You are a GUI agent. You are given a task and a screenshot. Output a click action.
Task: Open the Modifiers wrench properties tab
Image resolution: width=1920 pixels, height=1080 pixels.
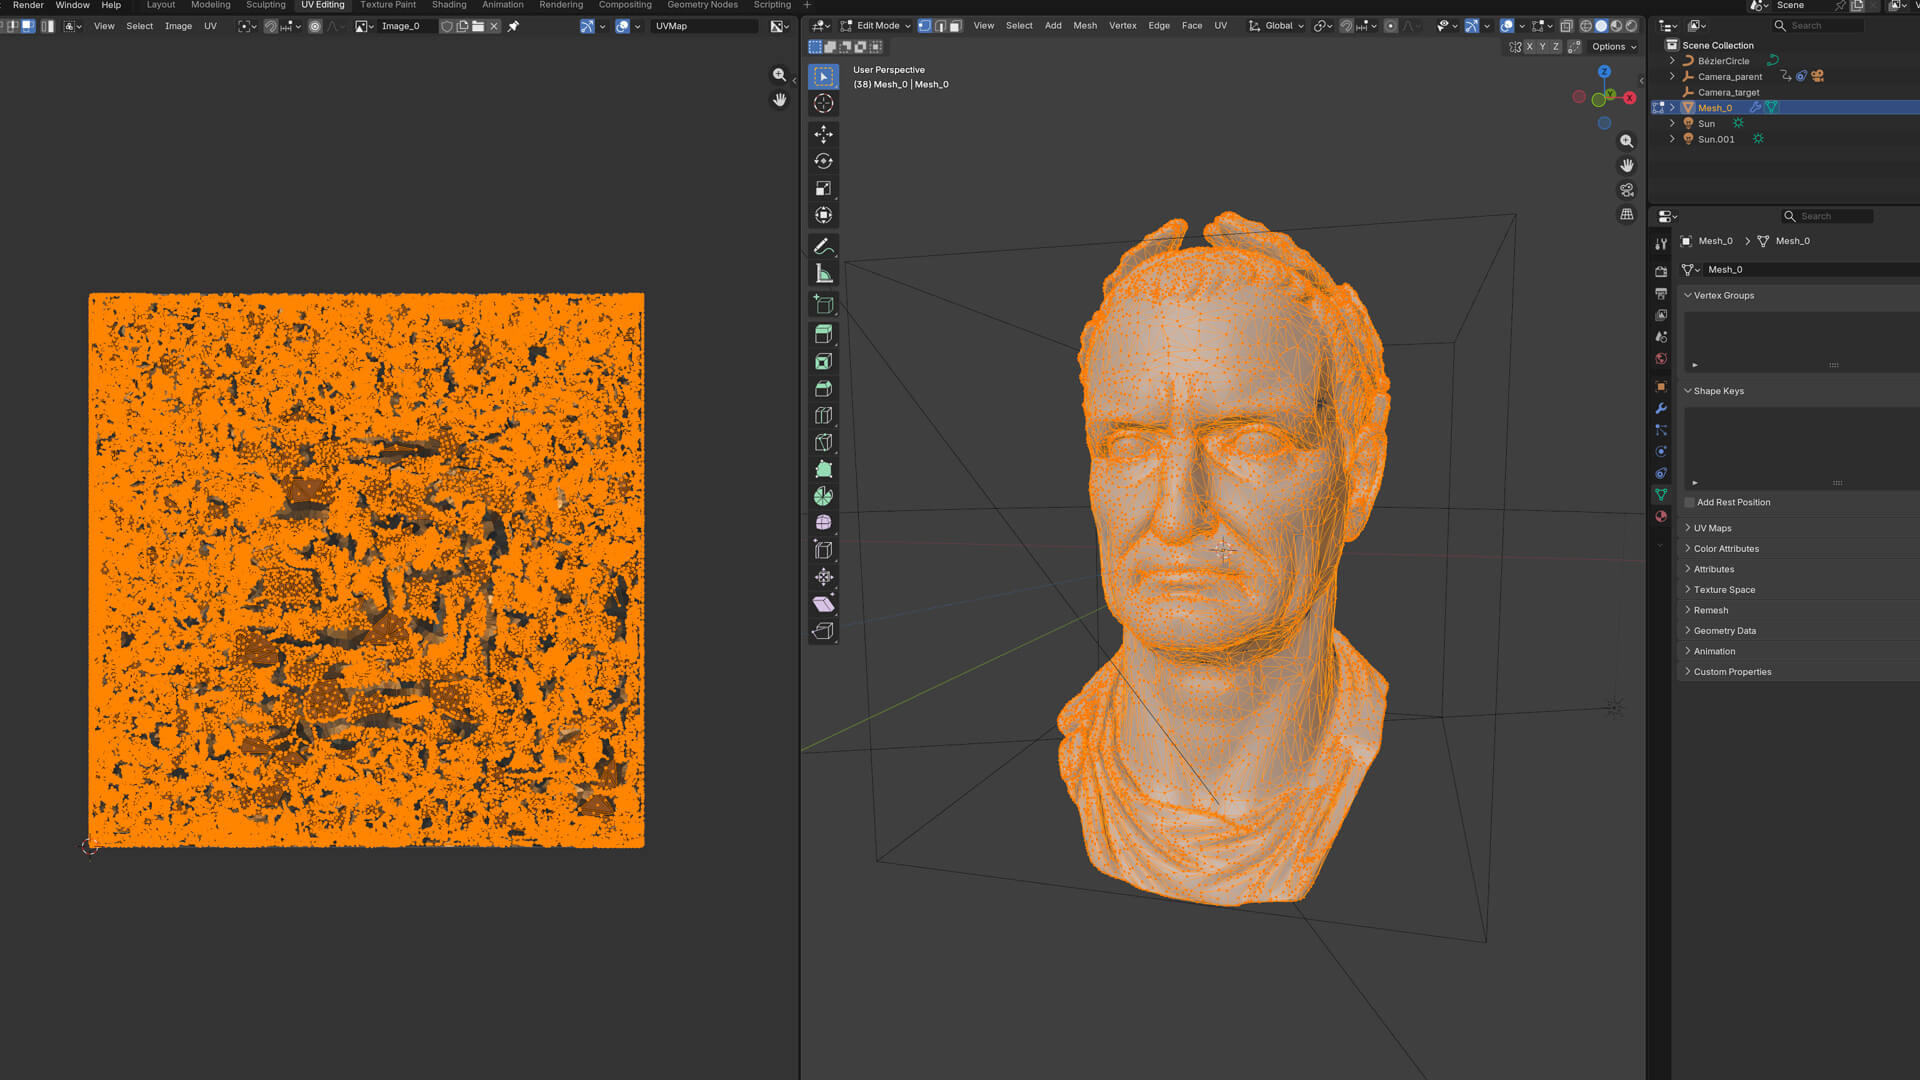[1661, 408]
